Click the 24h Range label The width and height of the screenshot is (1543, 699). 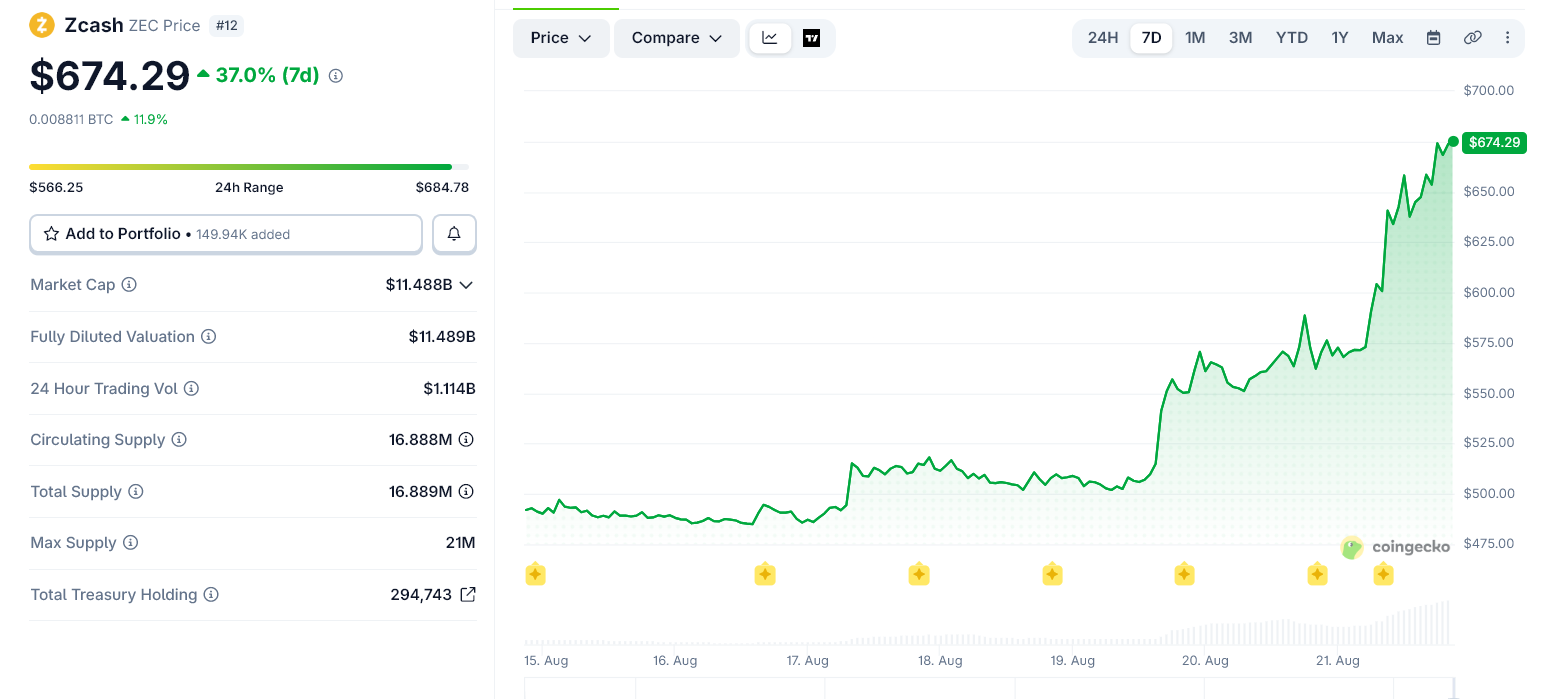(x=249, y=187)
